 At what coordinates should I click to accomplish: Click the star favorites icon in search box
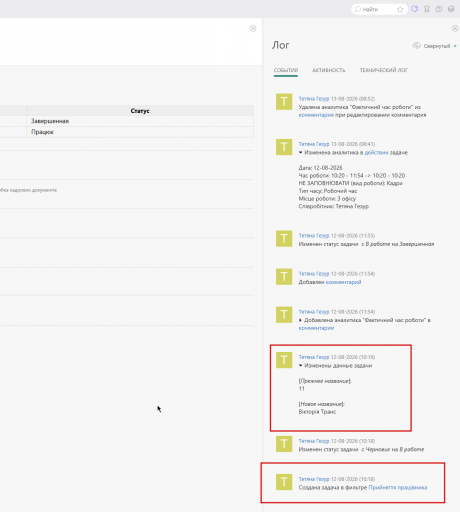point(400,9)
